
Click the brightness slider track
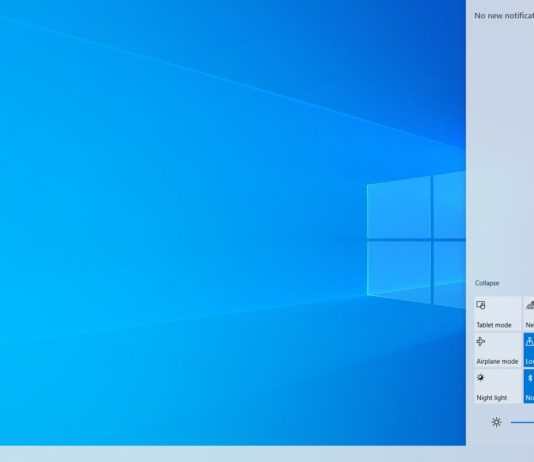[x=522, y=423]
